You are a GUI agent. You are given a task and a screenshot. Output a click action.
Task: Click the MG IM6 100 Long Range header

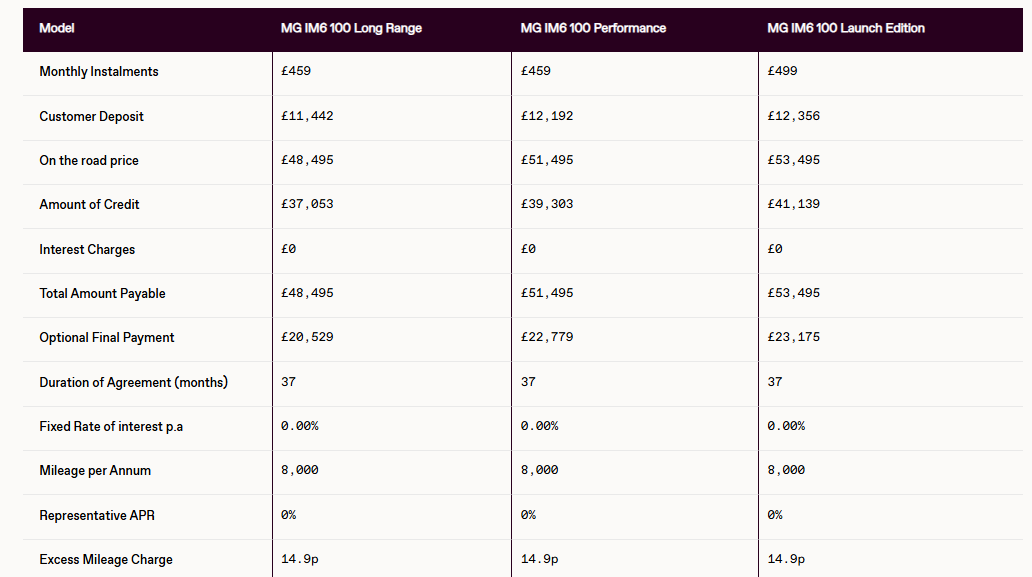coord(351,28)
